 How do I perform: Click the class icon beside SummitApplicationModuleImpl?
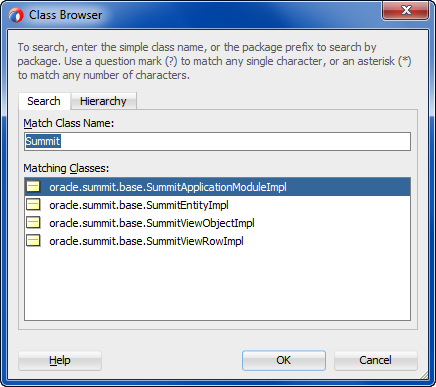pos(33,187)
